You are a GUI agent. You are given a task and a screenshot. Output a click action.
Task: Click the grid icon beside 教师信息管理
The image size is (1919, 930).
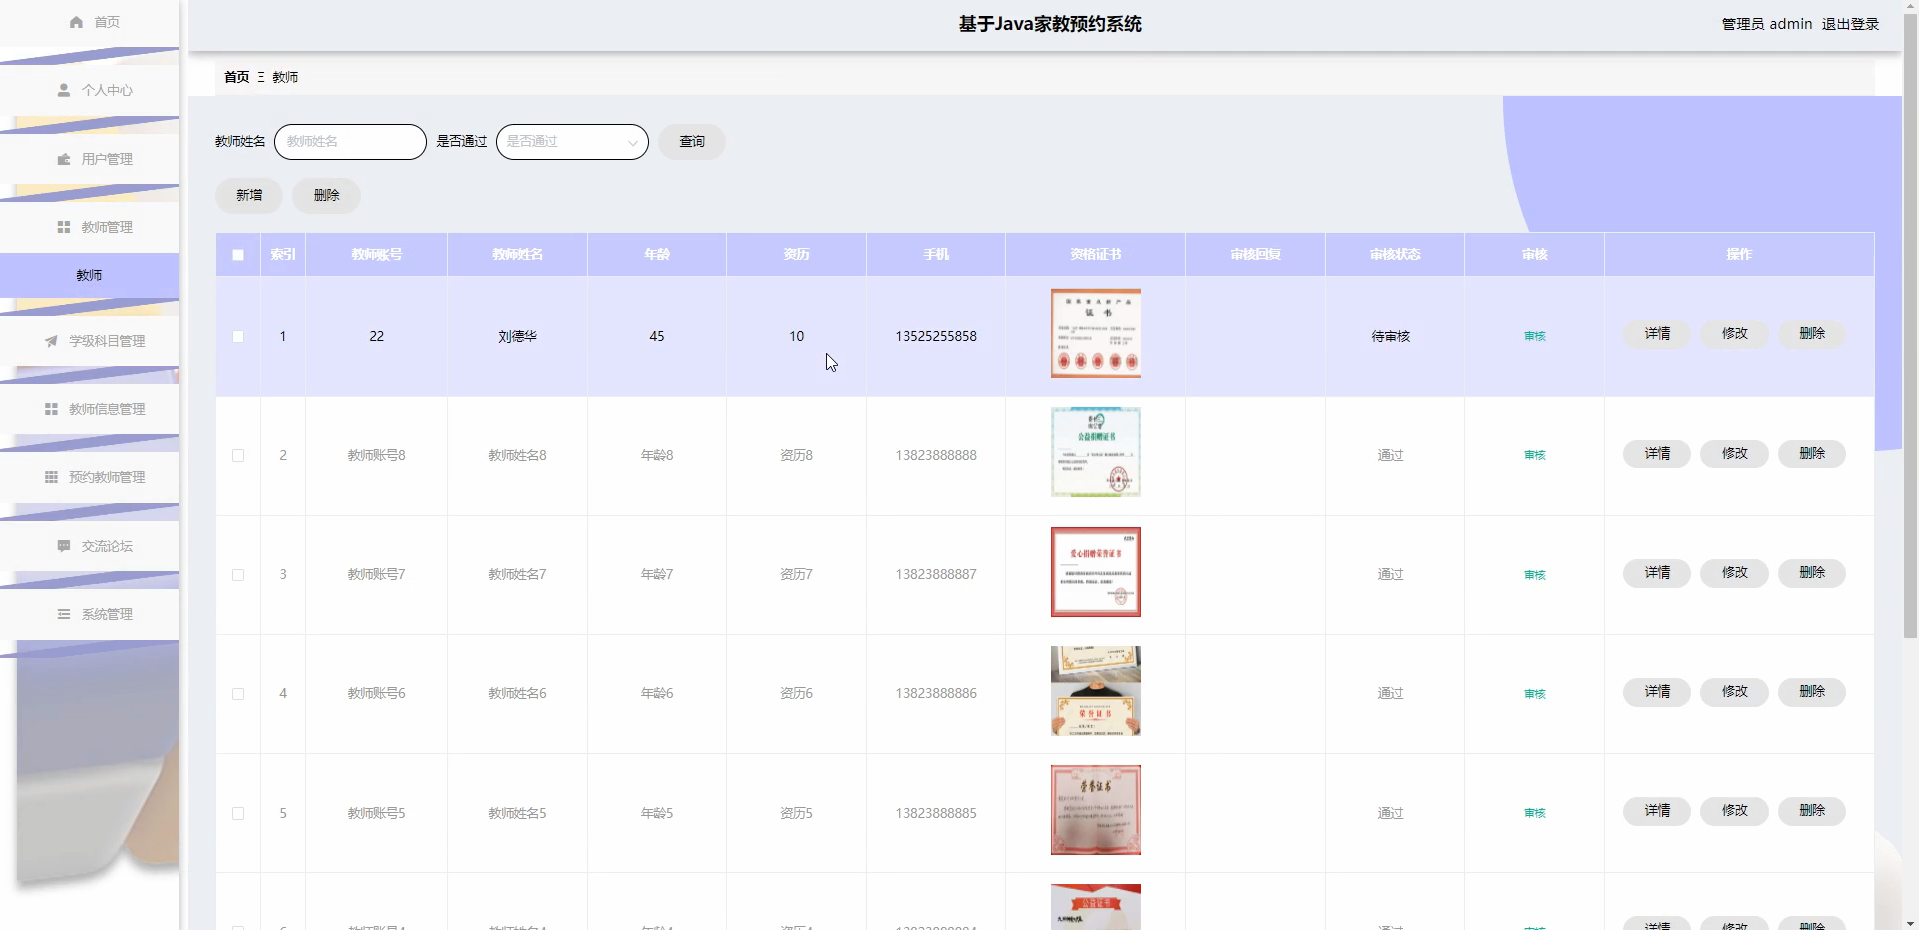[51, 409]
